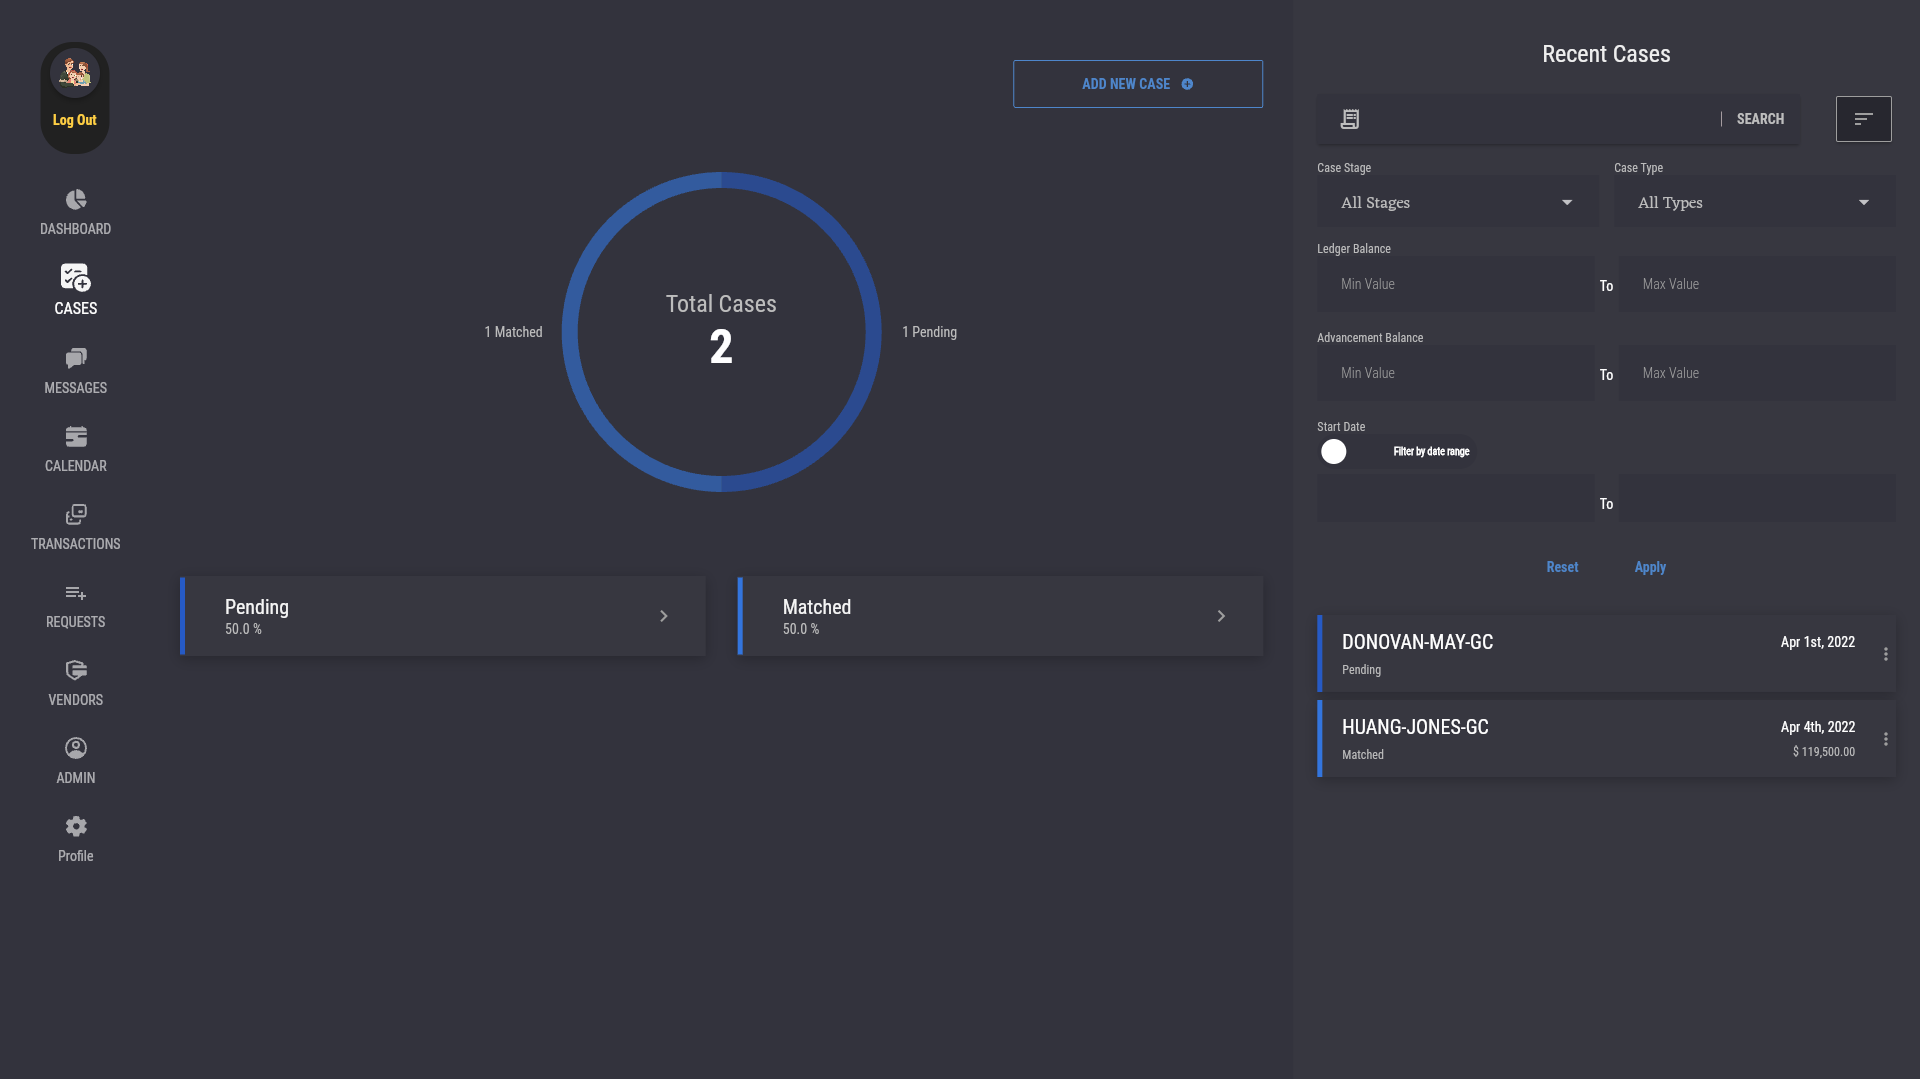
Task: Select the Vendors icon in sidebar
Action: (x=76, y=671)
